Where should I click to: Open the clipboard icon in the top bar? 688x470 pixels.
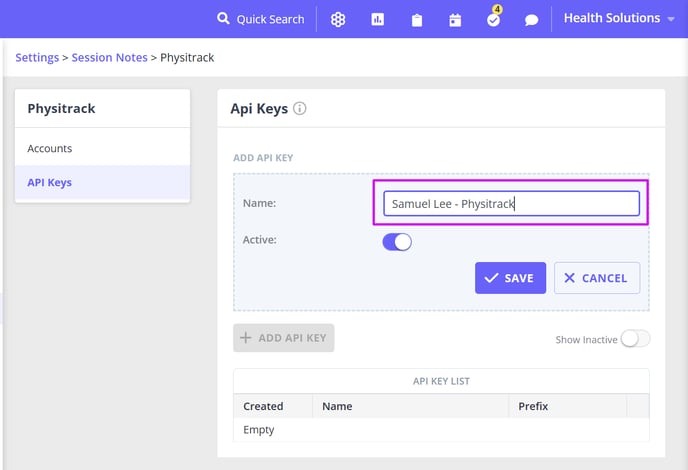point(417,20)
